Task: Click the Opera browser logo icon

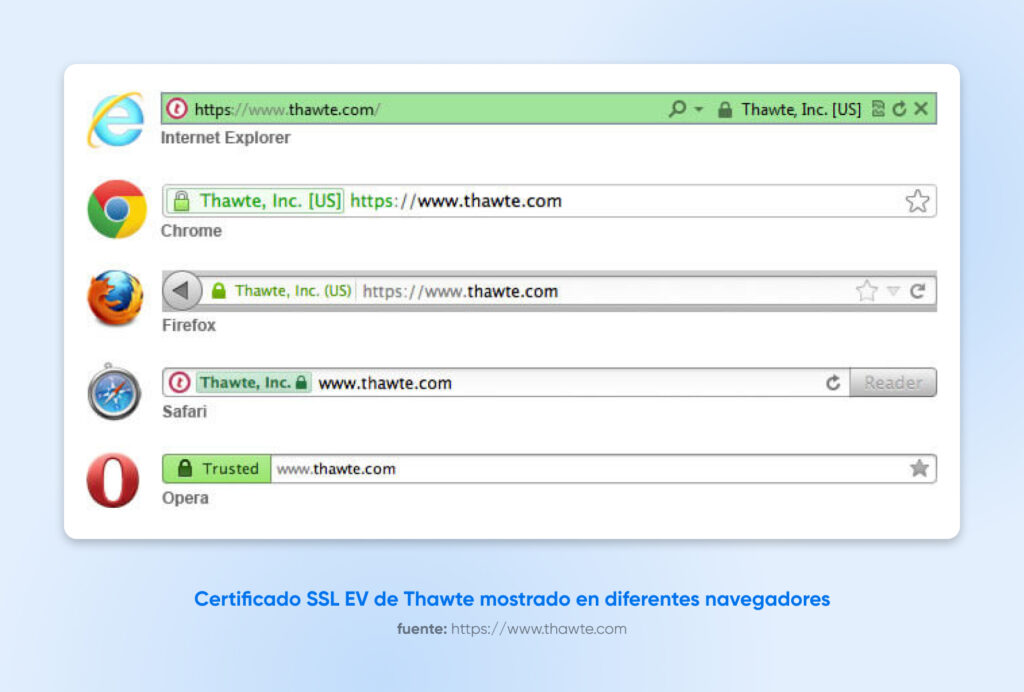Action: [x=113, y=480]
